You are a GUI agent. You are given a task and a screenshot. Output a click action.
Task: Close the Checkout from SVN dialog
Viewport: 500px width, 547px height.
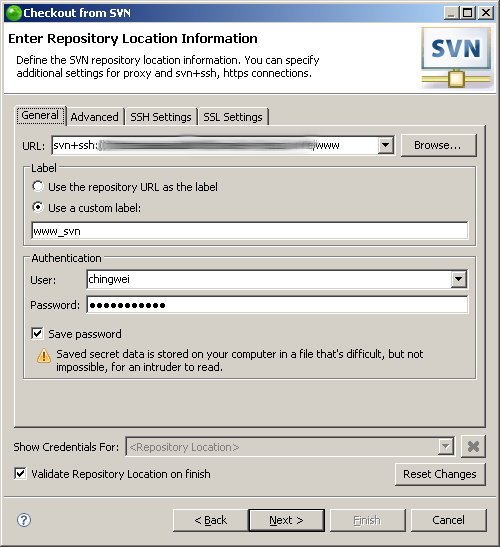[x=485, y=13]
